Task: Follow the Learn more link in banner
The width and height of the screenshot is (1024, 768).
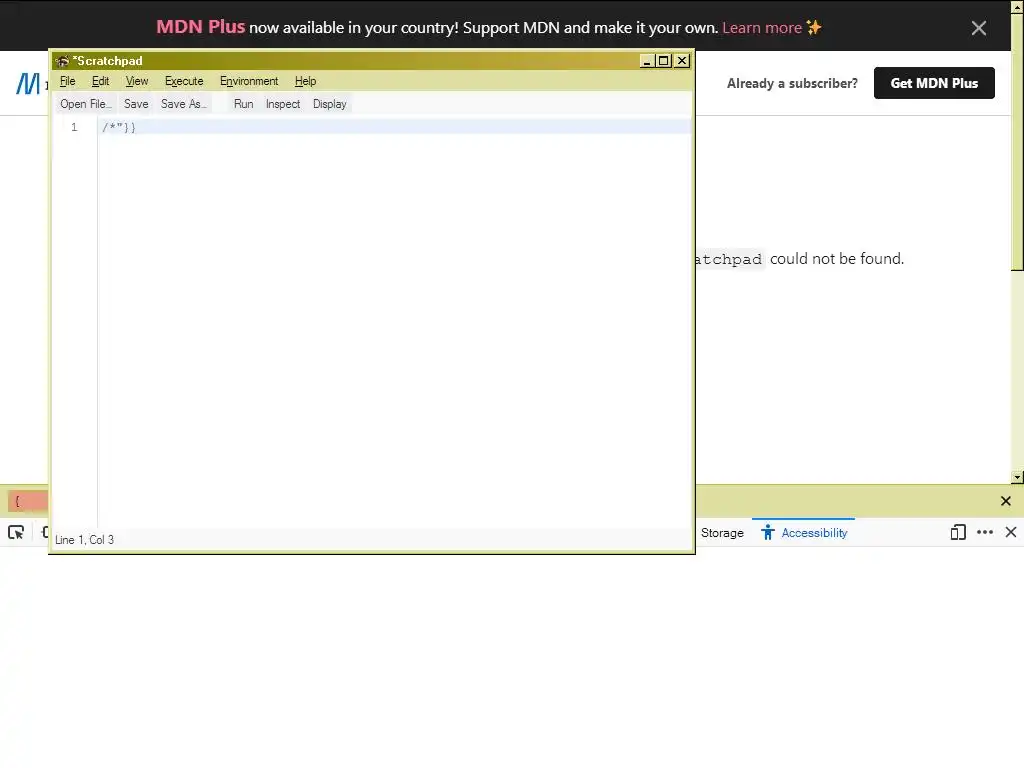Action: 761,28
